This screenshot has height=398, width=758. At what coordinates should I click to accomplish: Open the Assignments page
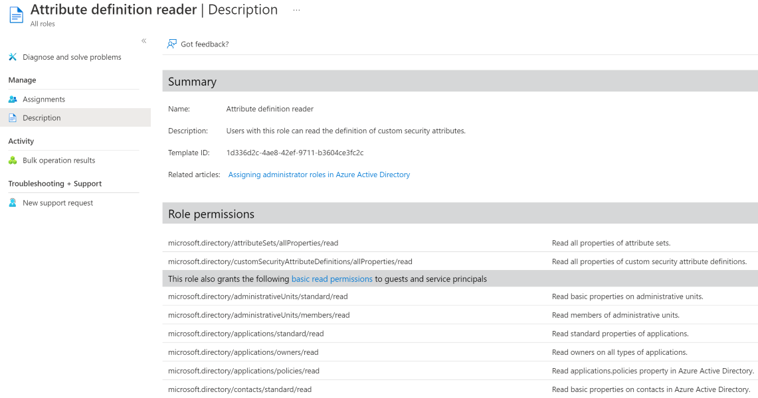coord(44,99)
